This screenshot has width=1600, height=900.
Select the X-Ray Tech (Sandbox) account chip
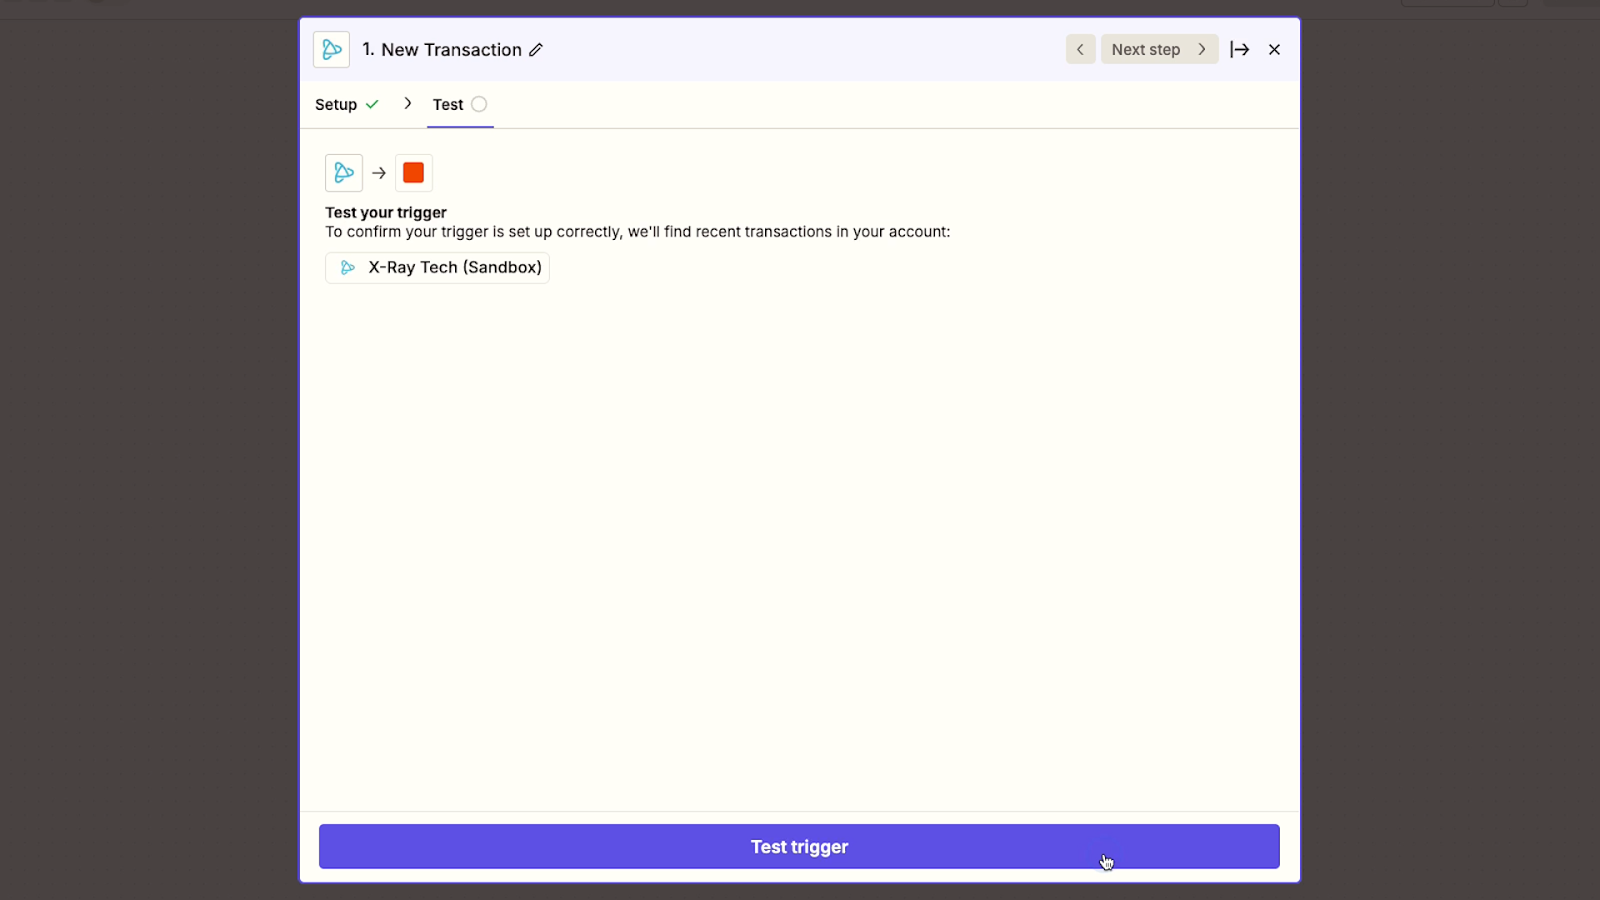point(437,267)
